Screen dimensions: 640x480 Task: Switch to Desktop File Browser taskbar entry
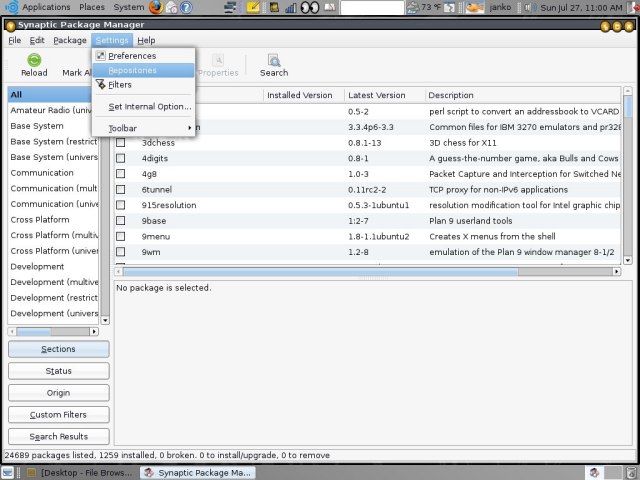click(x=79, y=473)
